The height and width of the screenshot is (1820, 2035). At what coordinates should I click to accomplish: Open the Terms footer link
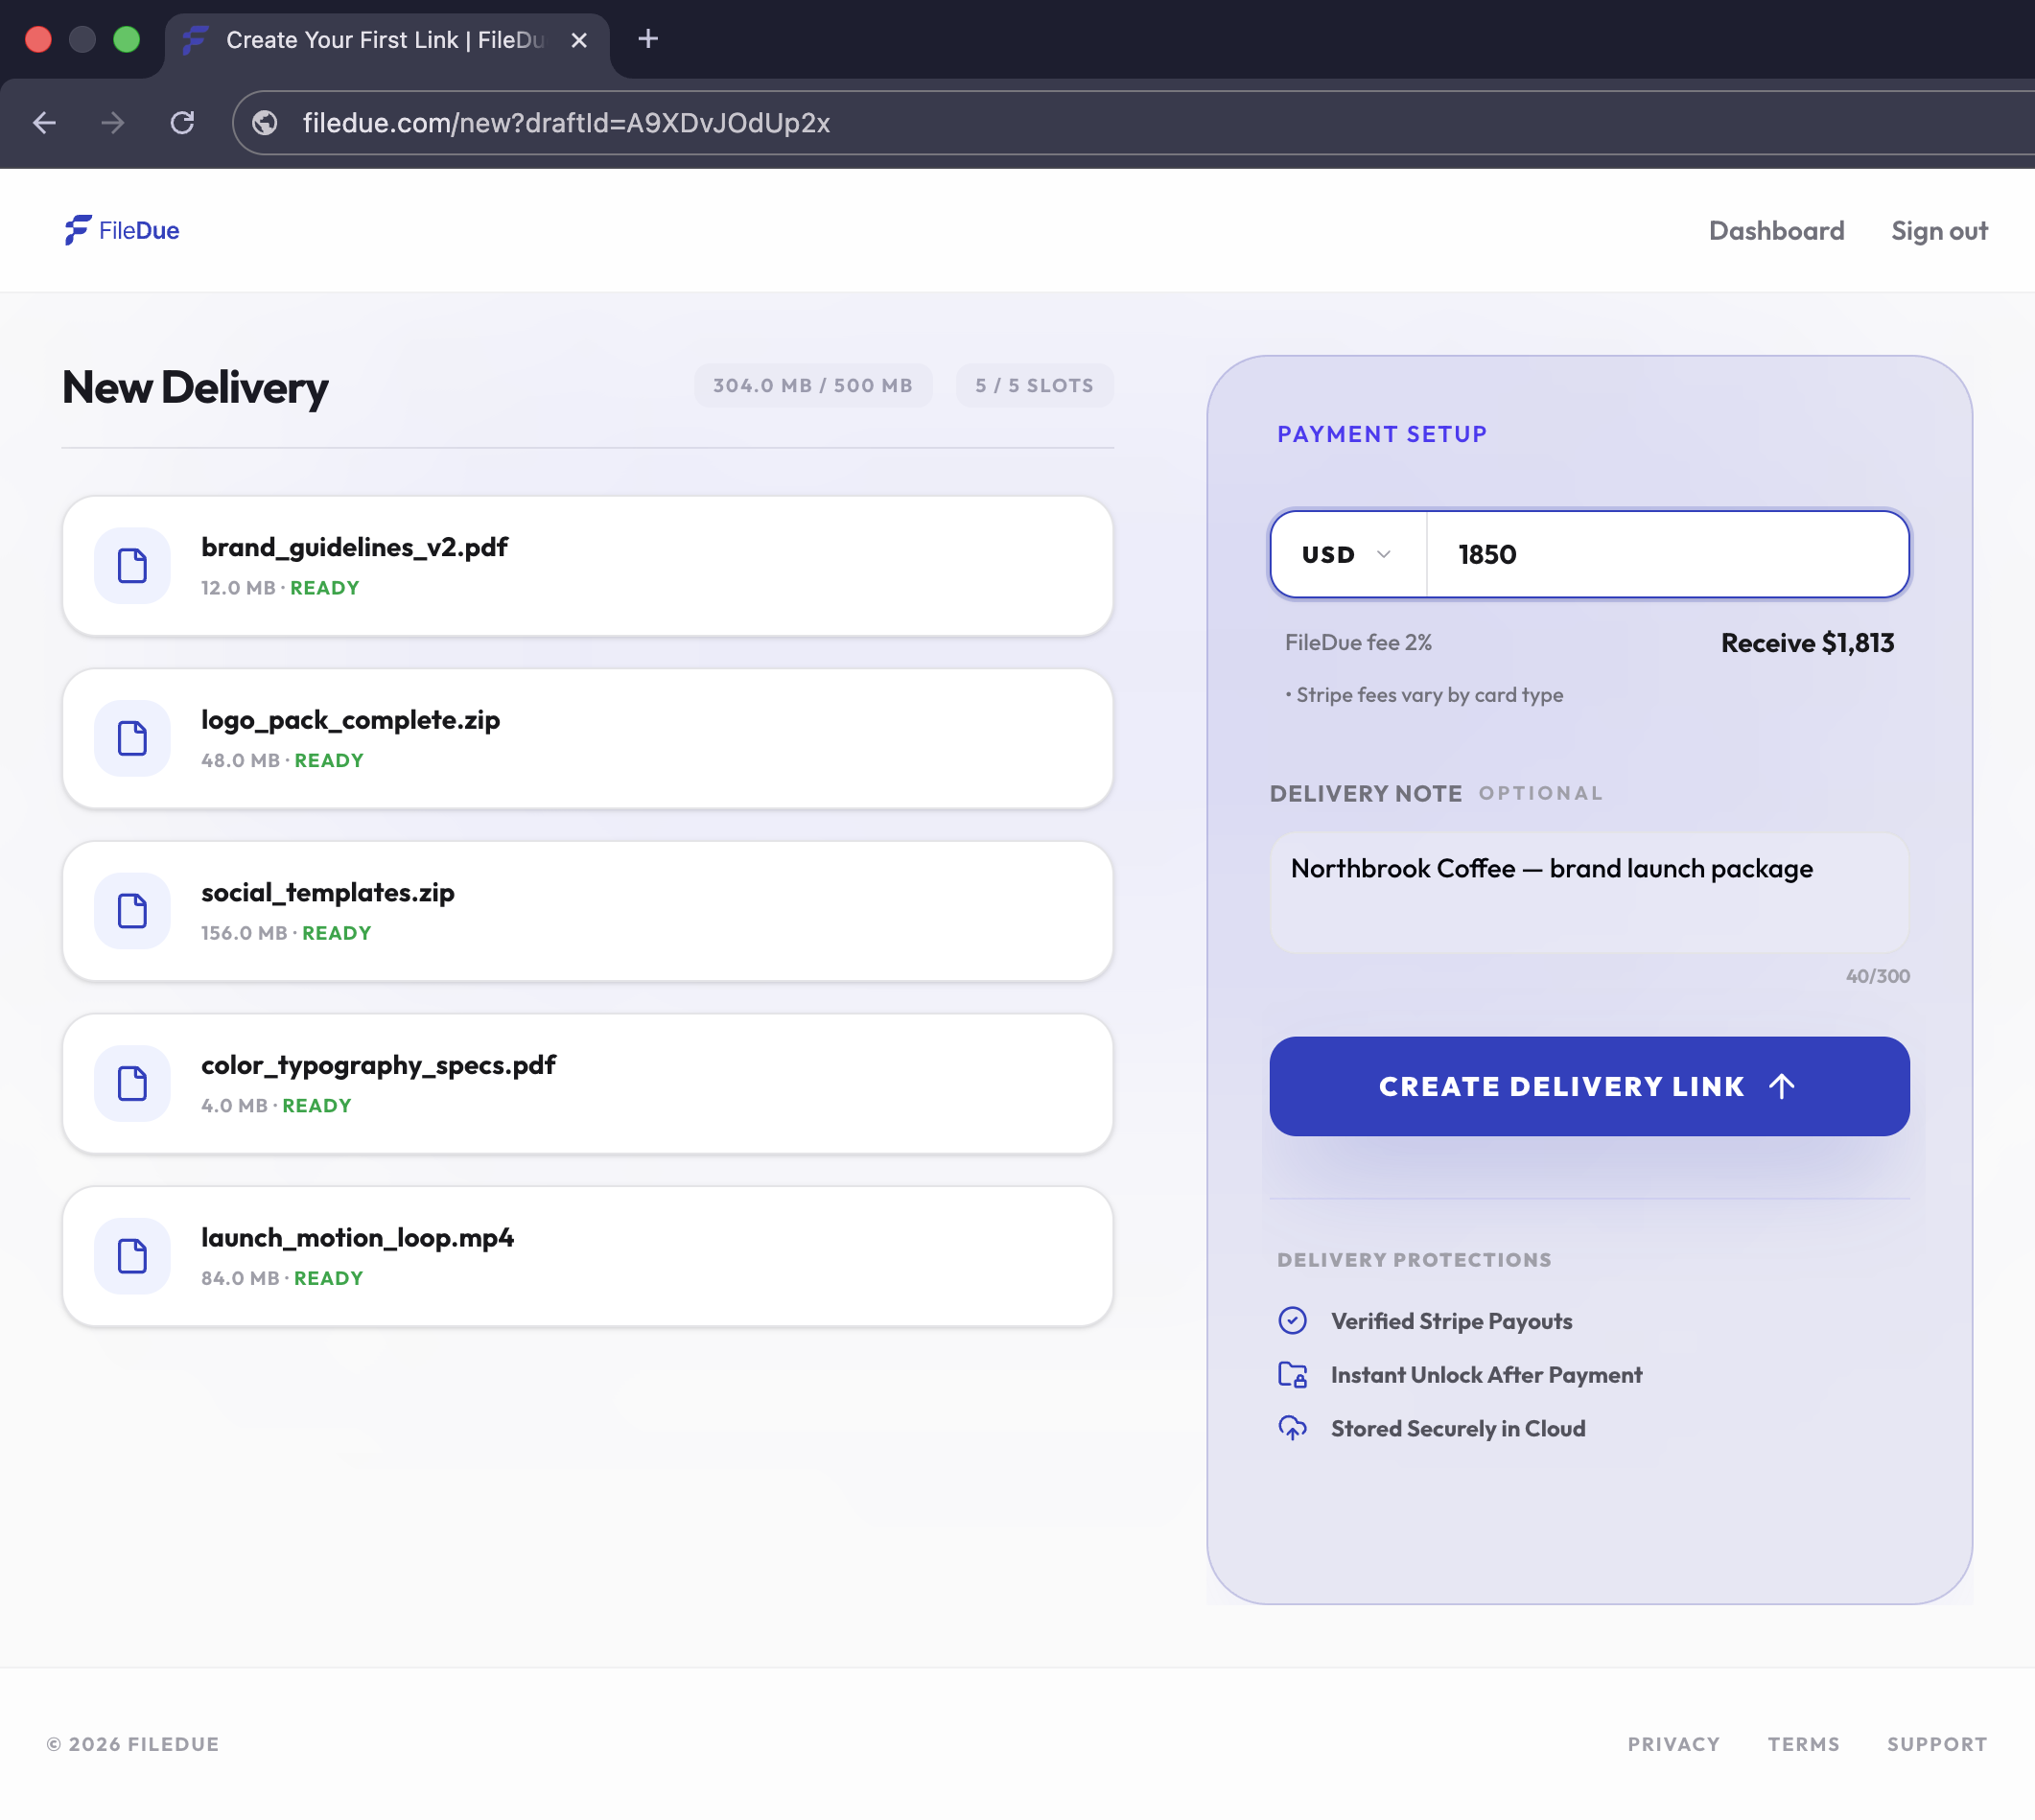(x=1803, y=1743)
